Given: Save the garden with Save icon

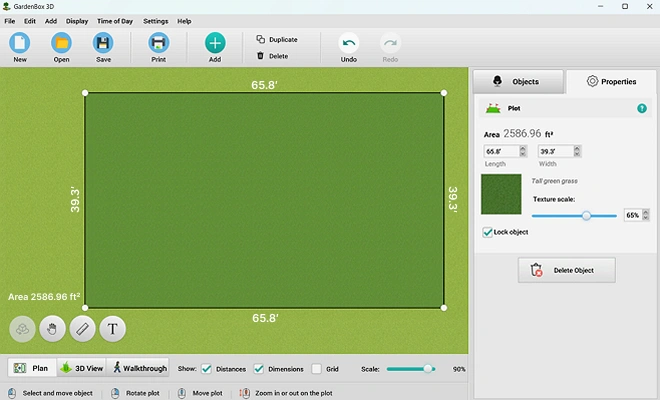Looking at the screenshot, I should point(103,43).
